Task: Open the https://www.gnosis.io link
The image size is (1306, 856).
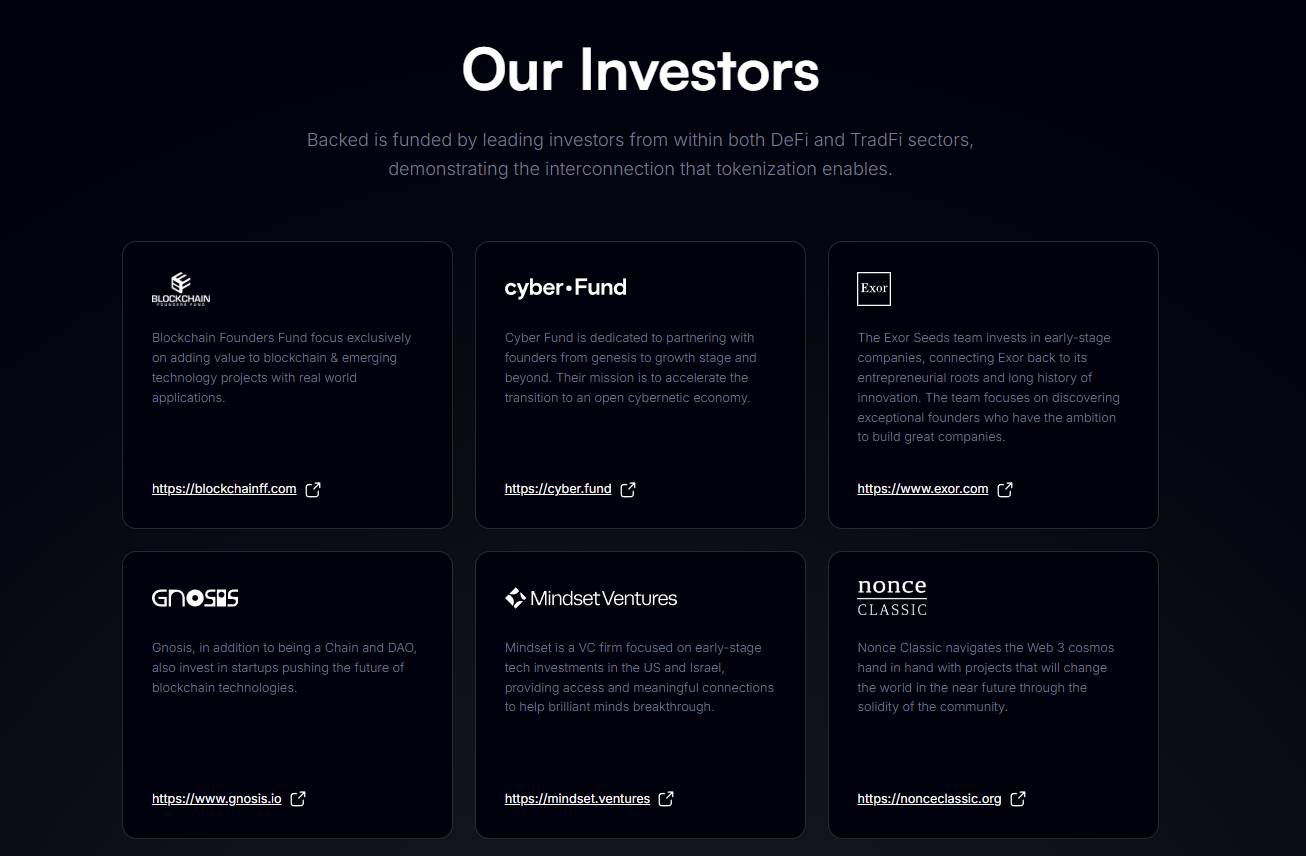Action: (x=216, y=798)
